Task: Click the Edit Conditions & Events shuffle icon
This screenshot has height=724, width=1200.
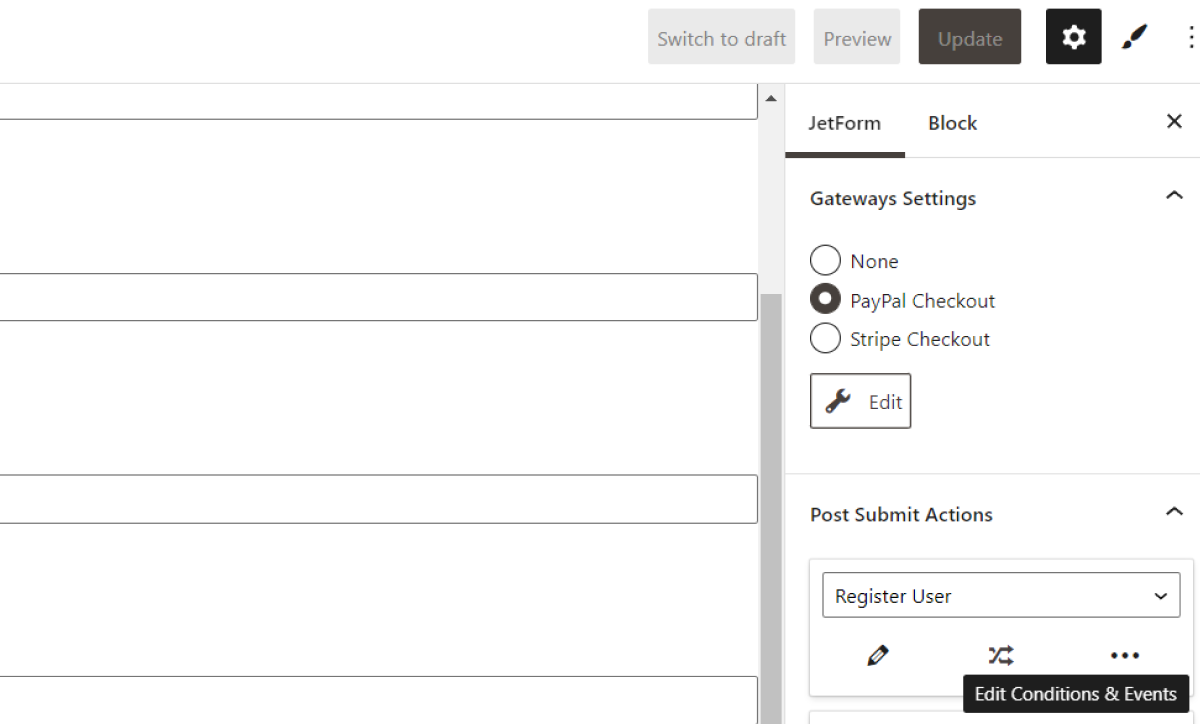Action: click(1000, 655)
